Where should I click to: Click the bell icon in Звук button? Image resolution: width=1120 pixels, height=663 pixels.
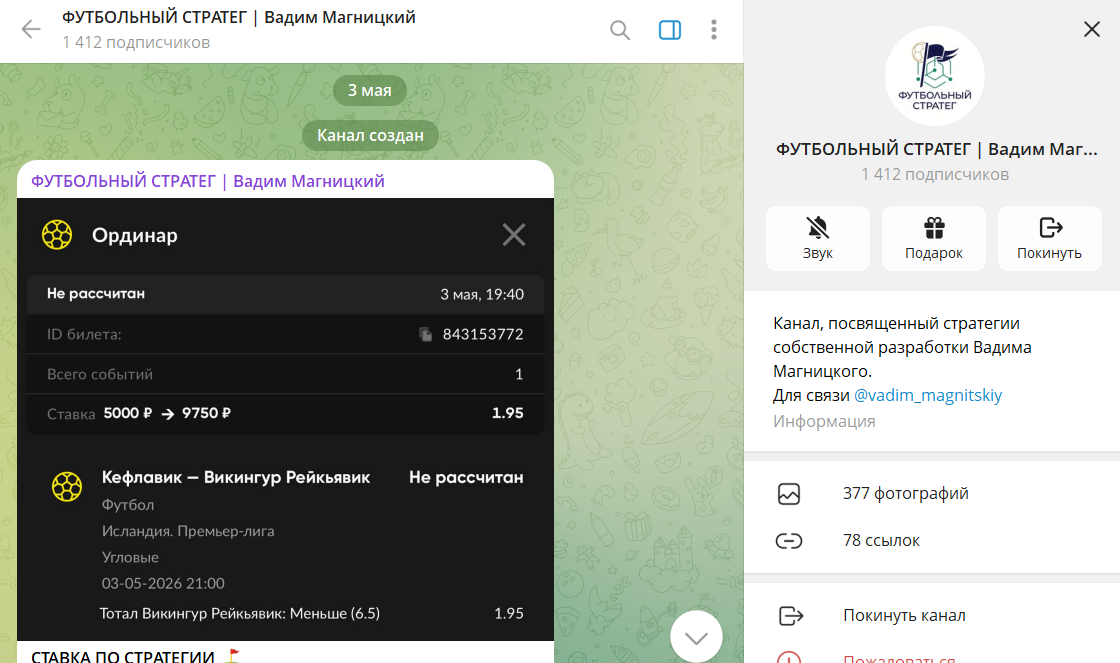[818, 227]
